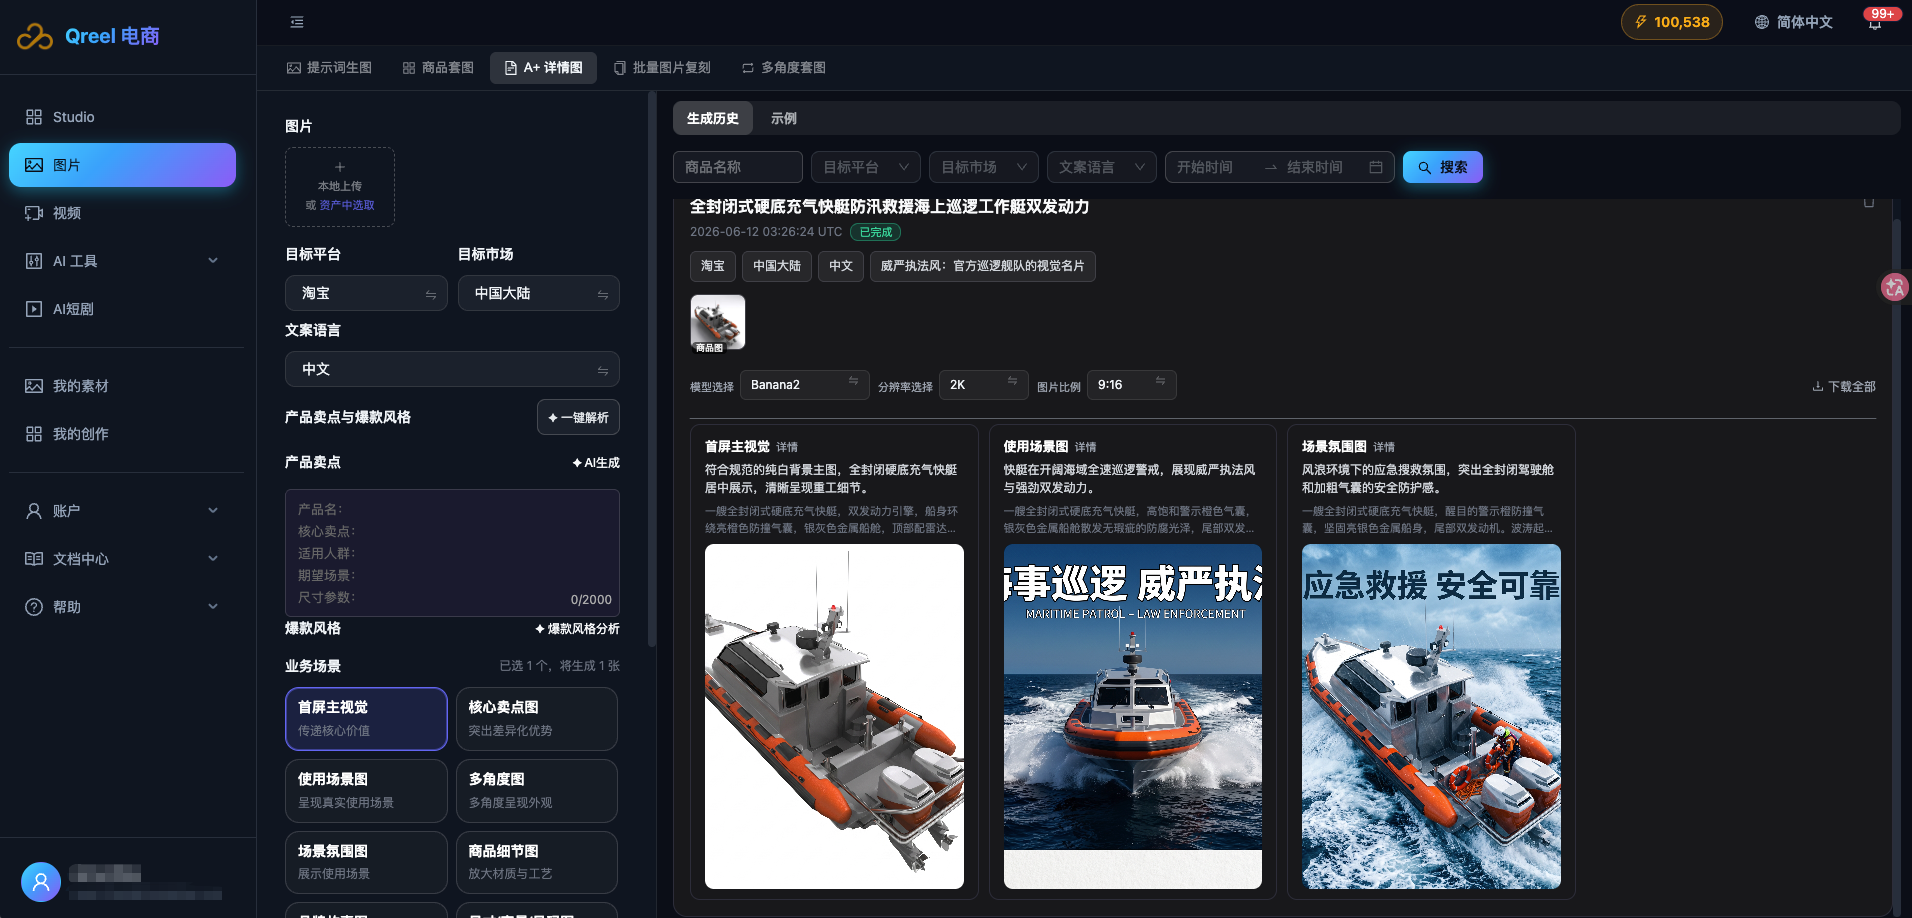Switch to the 示例 tab
This screenshot has height=918, width=1912.
[784, 118]
